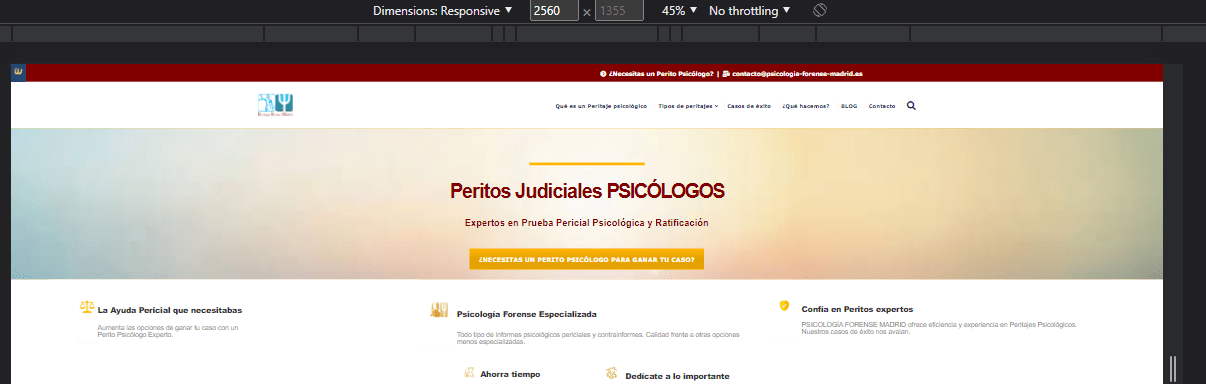1206x384 pixels.
Task: Open the site search magnifier icon
Action: pos(911,105)
